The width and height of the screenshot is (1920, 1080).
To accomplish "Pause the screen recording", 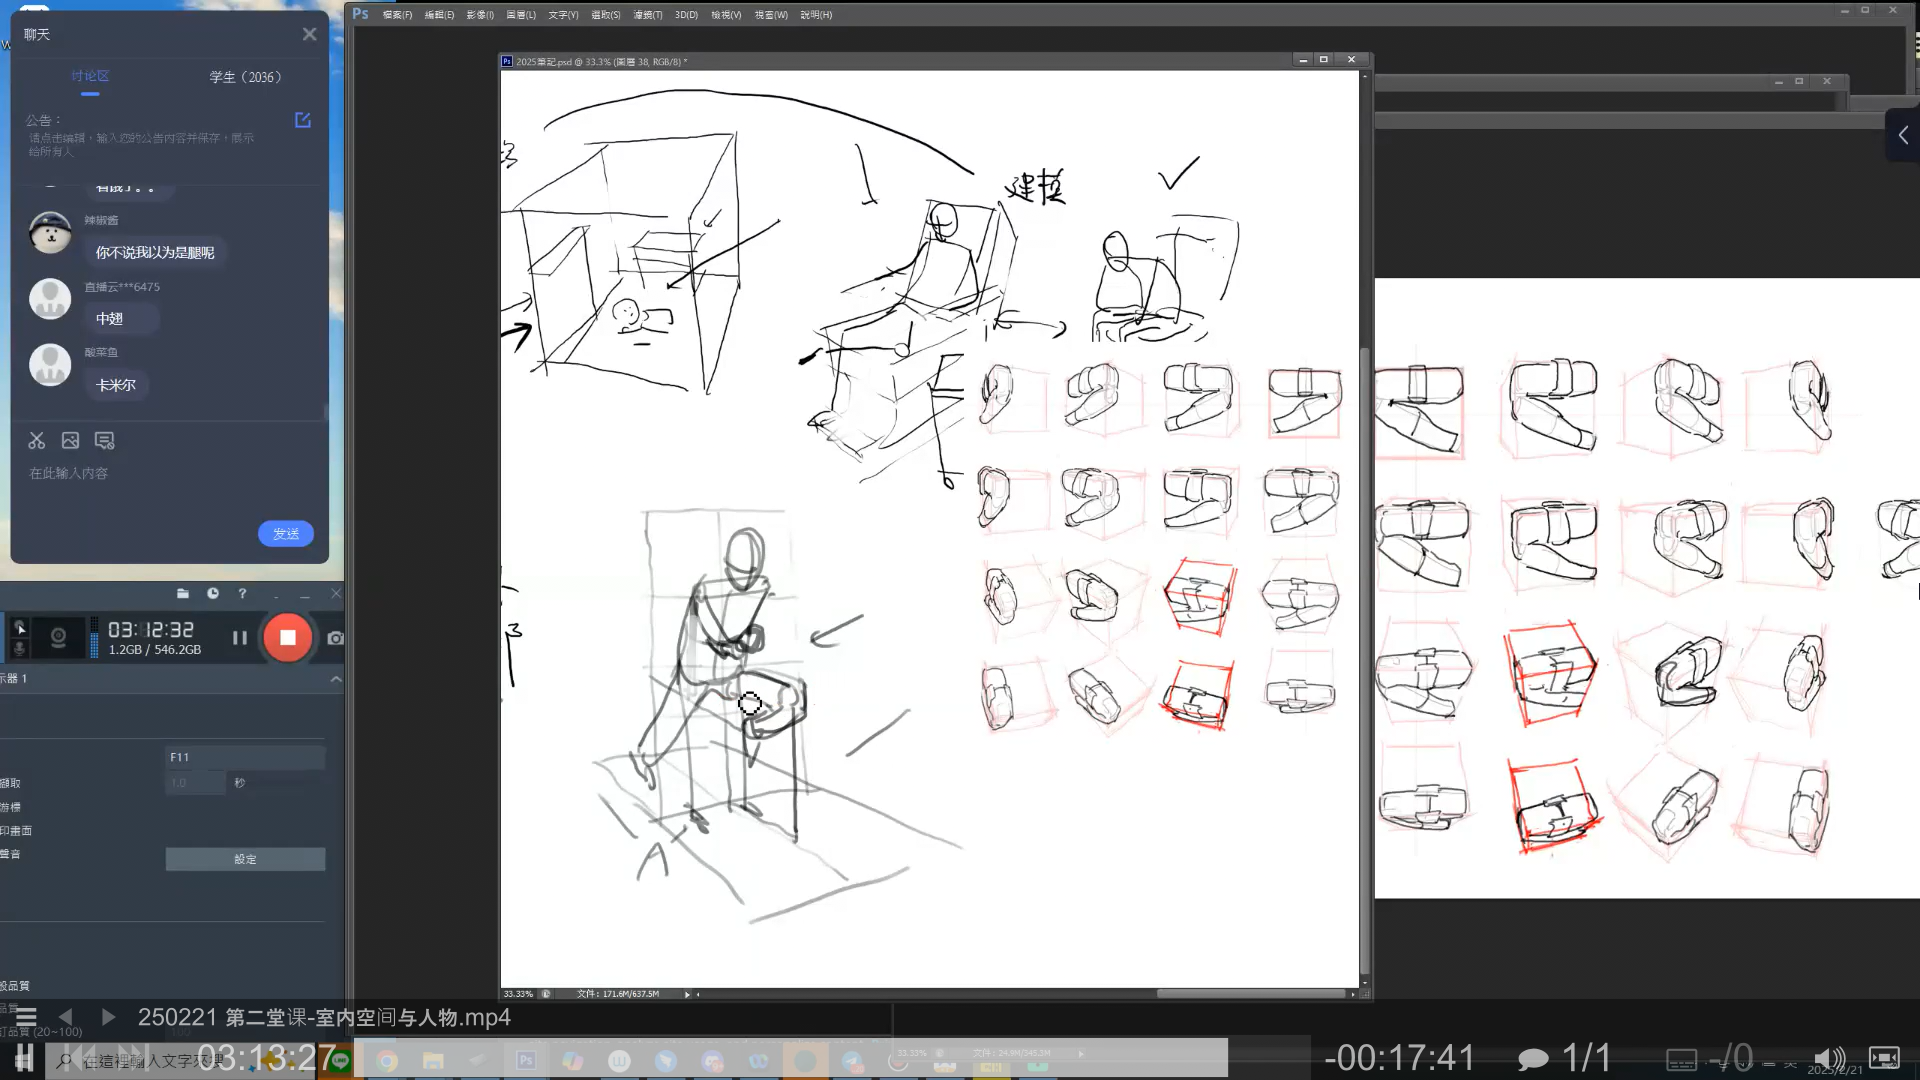I will tap(240, 638).
